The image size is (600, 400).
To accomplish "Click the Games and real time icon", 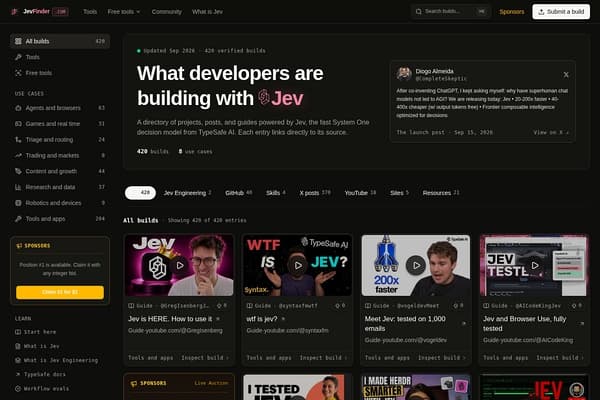I will pyautogui.click(x=18, y=124).
